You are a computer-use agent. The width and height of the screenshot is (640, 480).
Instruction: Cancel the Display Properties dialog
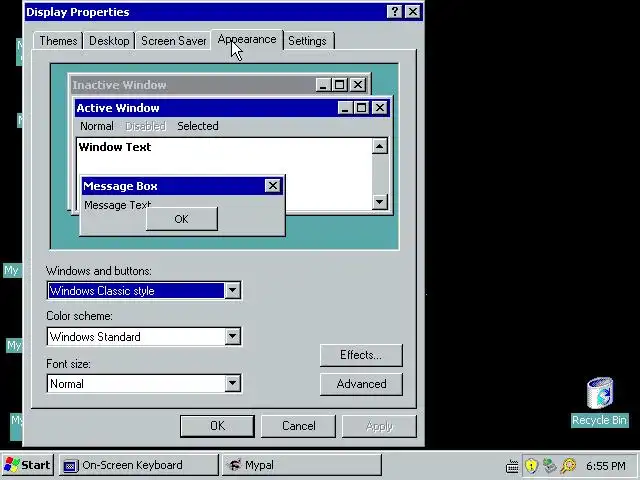(x=298, y=426)
